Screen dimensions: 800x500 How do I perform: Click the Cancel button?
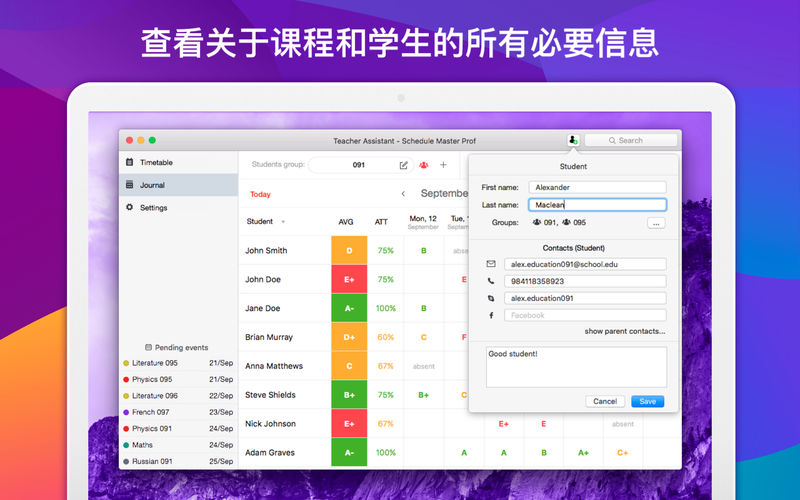(605, 401)
